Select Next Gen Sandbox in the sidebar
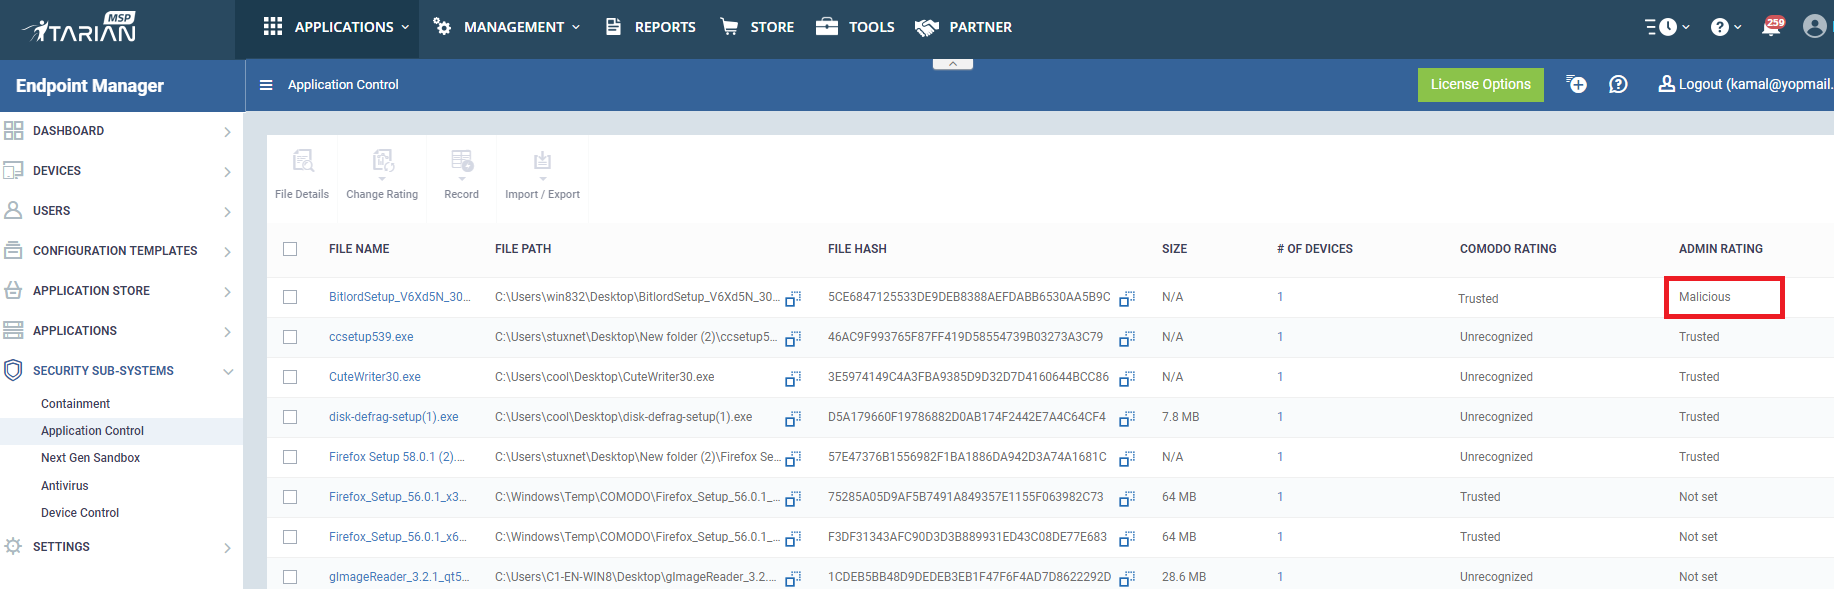 tap(90, 458)
